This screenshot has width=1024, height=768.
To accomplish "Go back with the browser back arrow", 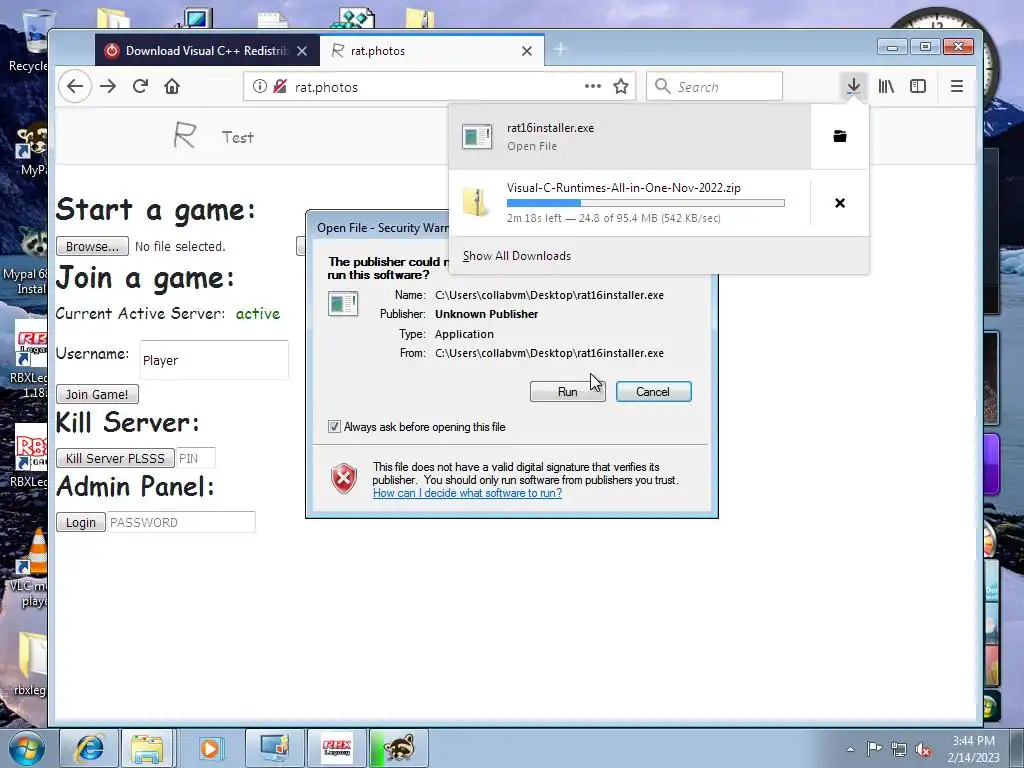I will click(75, 86).
